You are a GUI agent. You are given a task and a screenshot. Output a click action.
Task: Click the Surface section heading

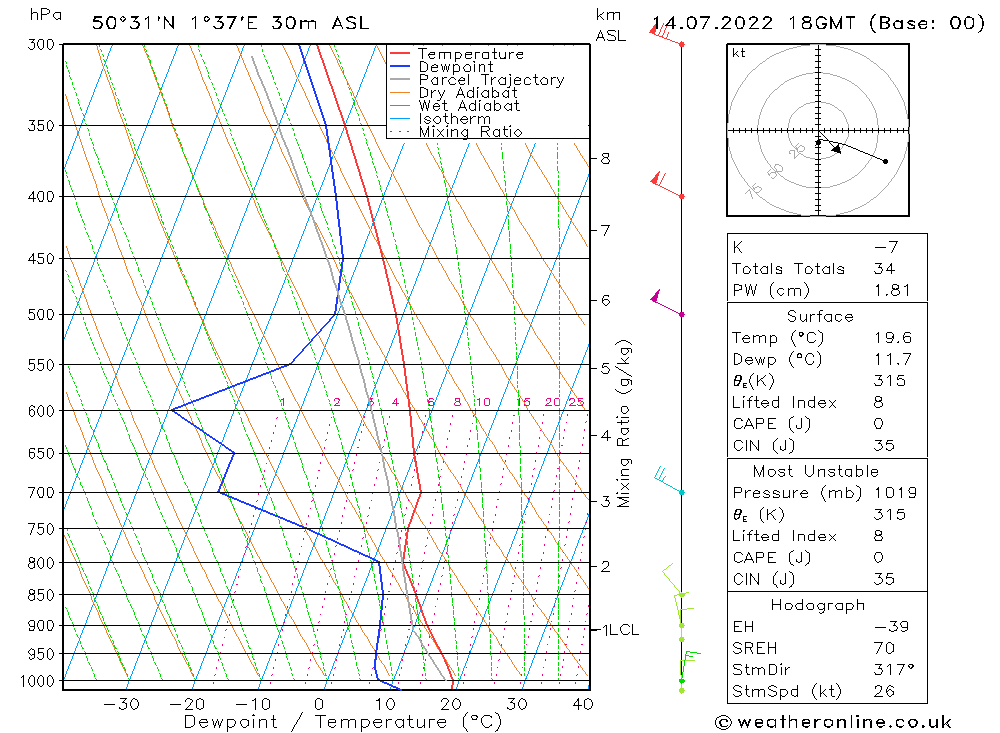[x=820, y=316]
